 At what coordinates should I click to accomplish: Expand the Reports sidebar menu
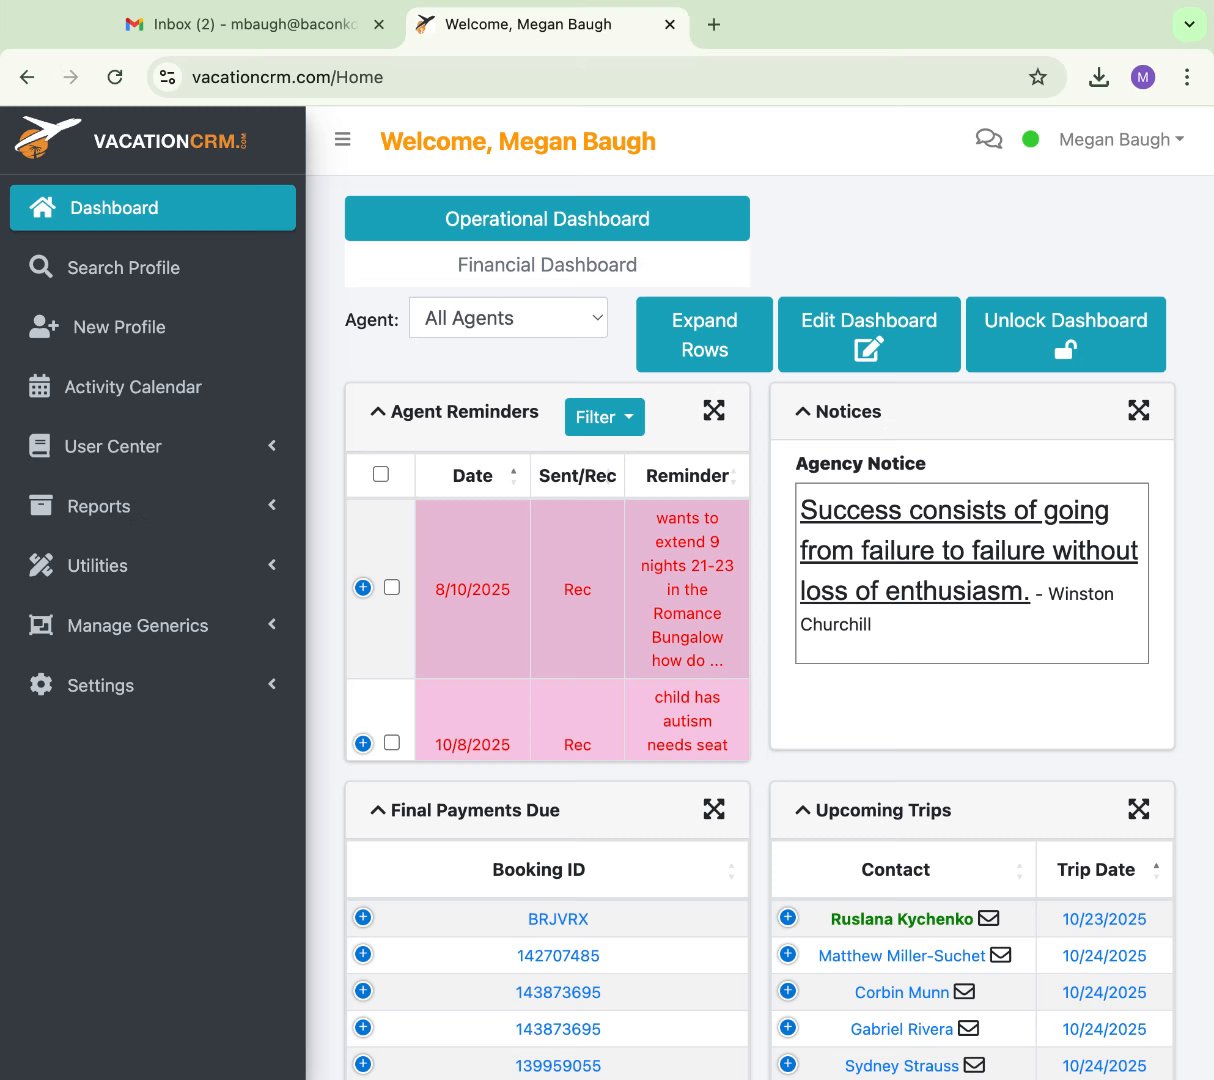pyautogui.click(x=153, y=506)
